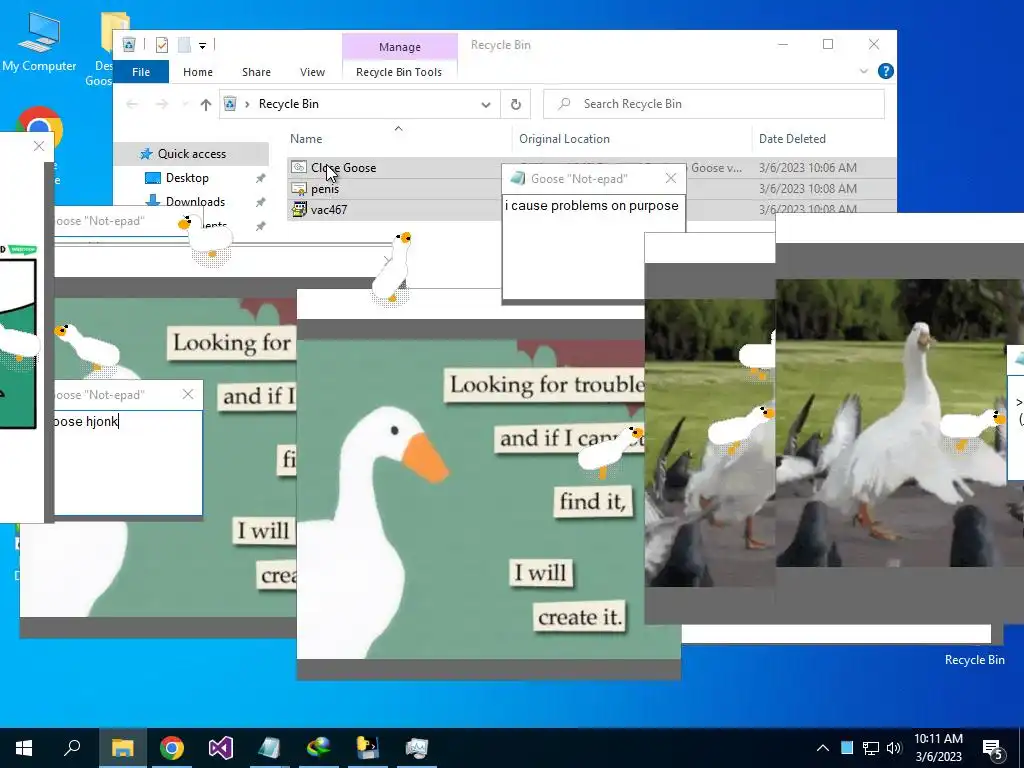The width and height of the screenshot is (1024, 768).
Task: Click the Internet Download Manager taskbar icon
Action: point(319,748)
